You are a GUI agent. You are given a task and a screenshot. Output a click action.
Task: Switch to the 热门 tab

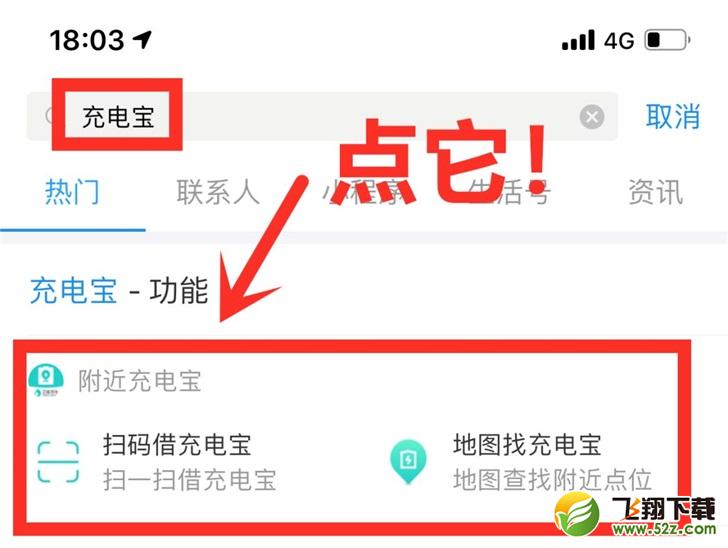72,192
